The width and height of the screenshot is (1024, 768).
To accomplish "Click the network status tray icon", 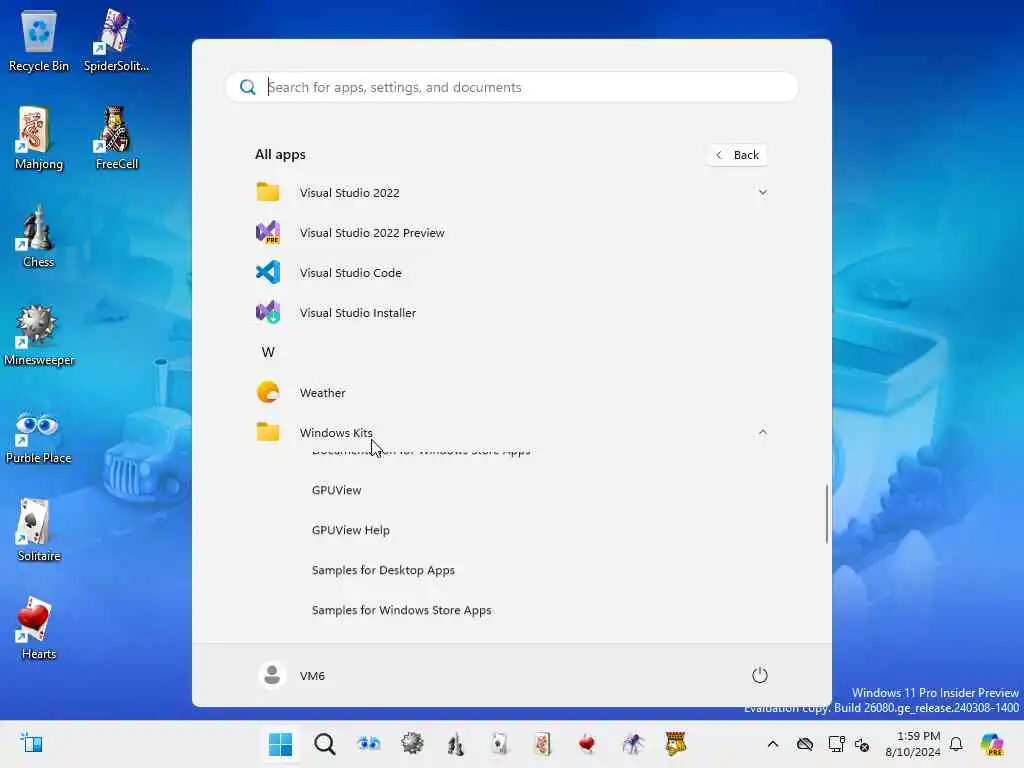I will 836,744.
